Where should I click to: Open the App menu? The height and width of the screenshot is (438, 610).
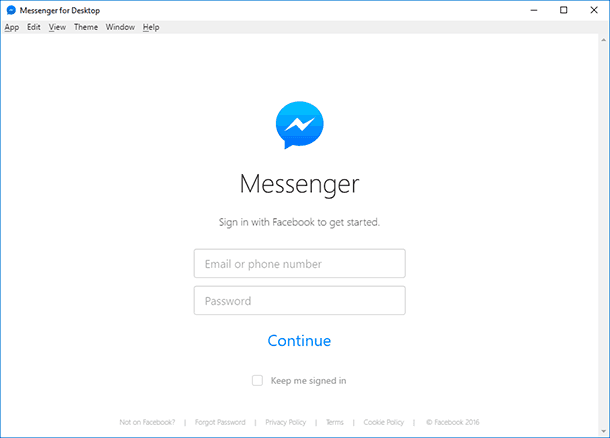[12, 27]
